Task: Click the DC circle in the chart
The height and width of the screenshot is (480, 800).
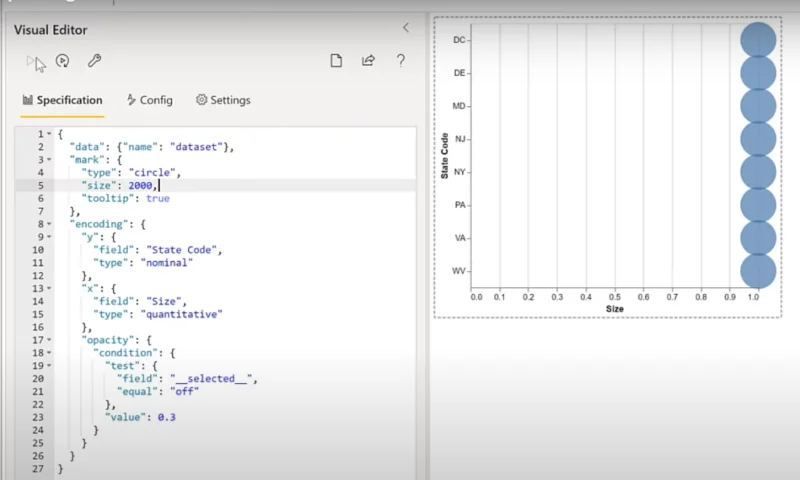Action: coord(758,39)
